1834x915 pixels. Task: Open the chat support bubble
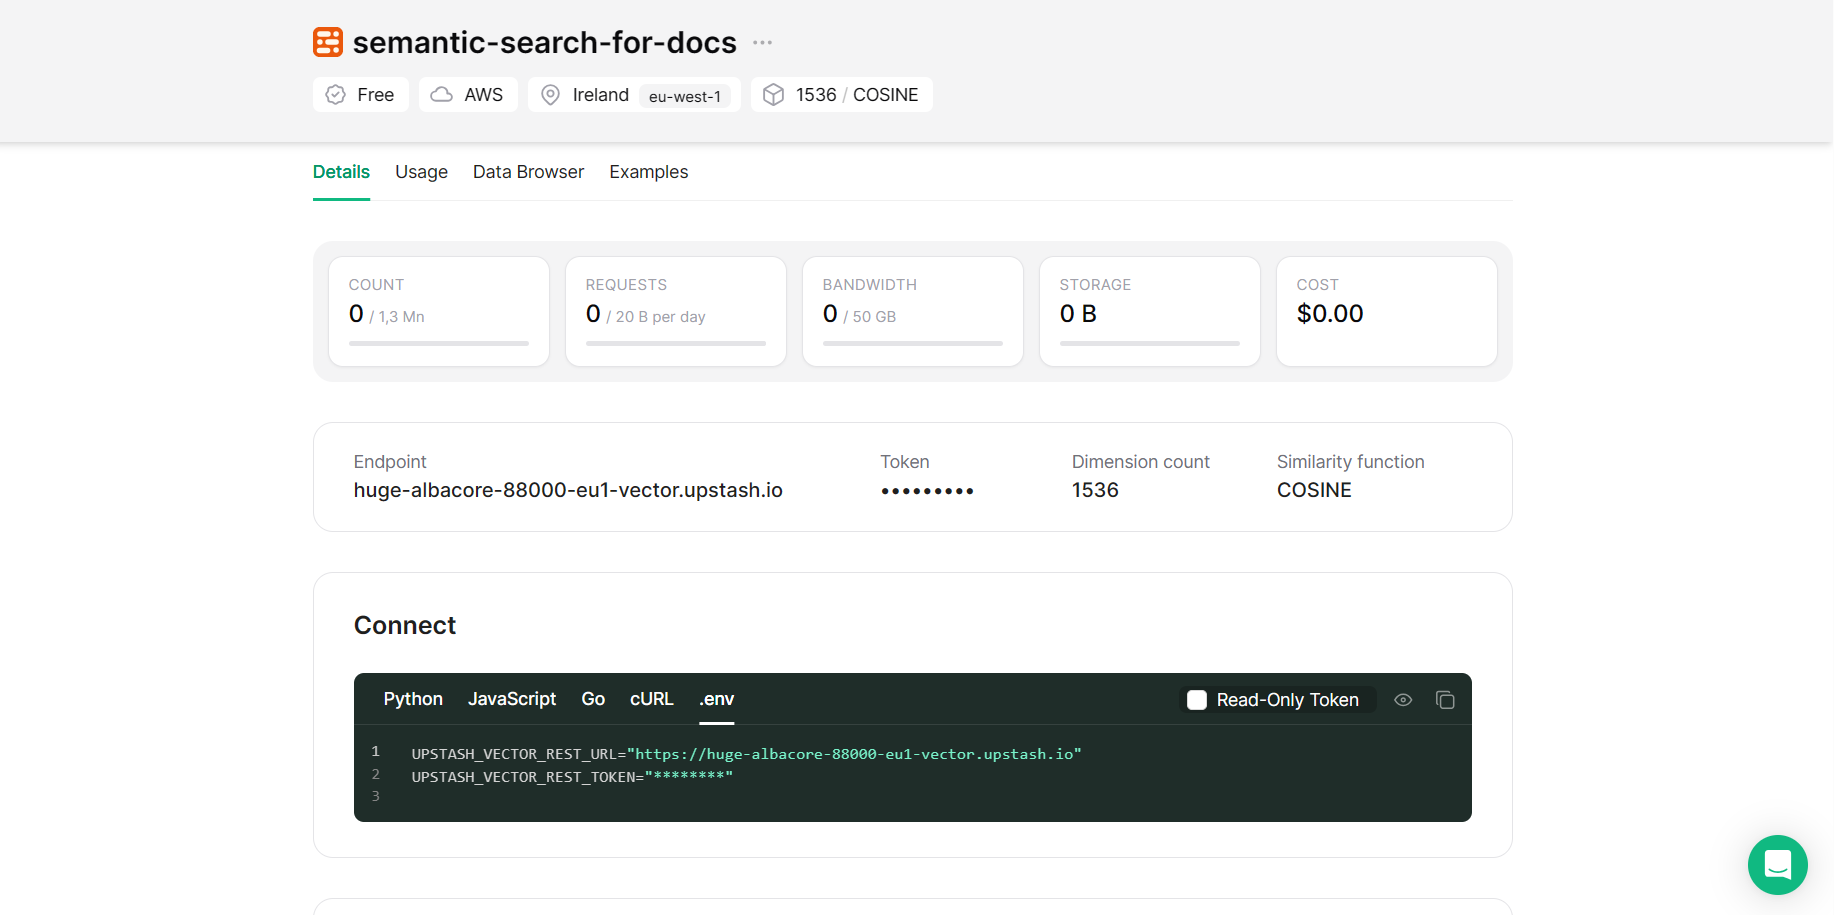click(1777, 865)
